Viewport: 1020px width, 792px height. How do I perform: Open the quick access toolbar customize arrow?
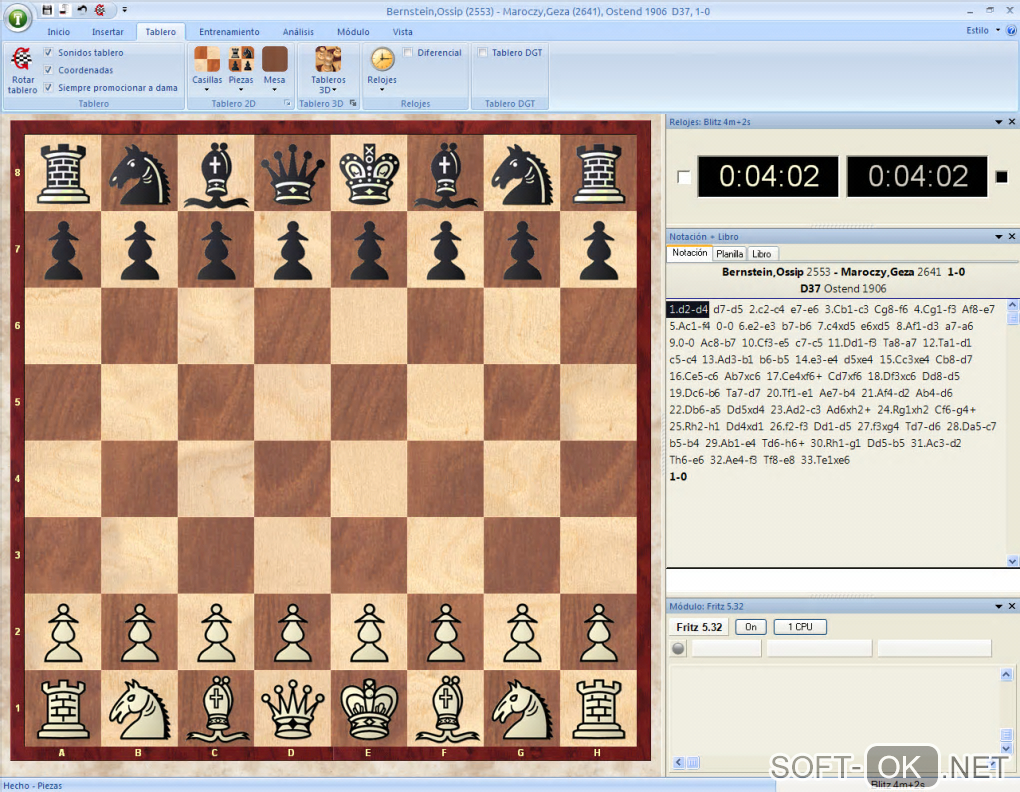(x=124, y=10)
